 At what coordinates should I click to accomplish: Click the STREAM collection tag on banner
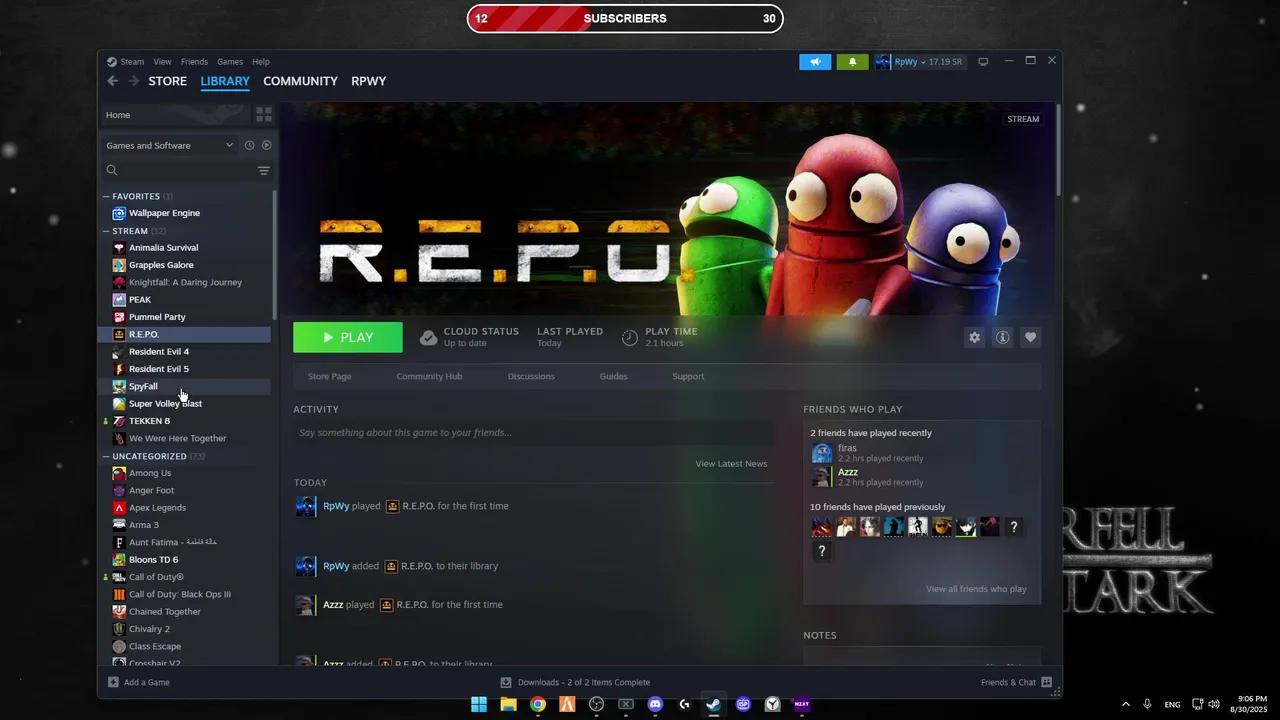click(x=1023, y=119)
